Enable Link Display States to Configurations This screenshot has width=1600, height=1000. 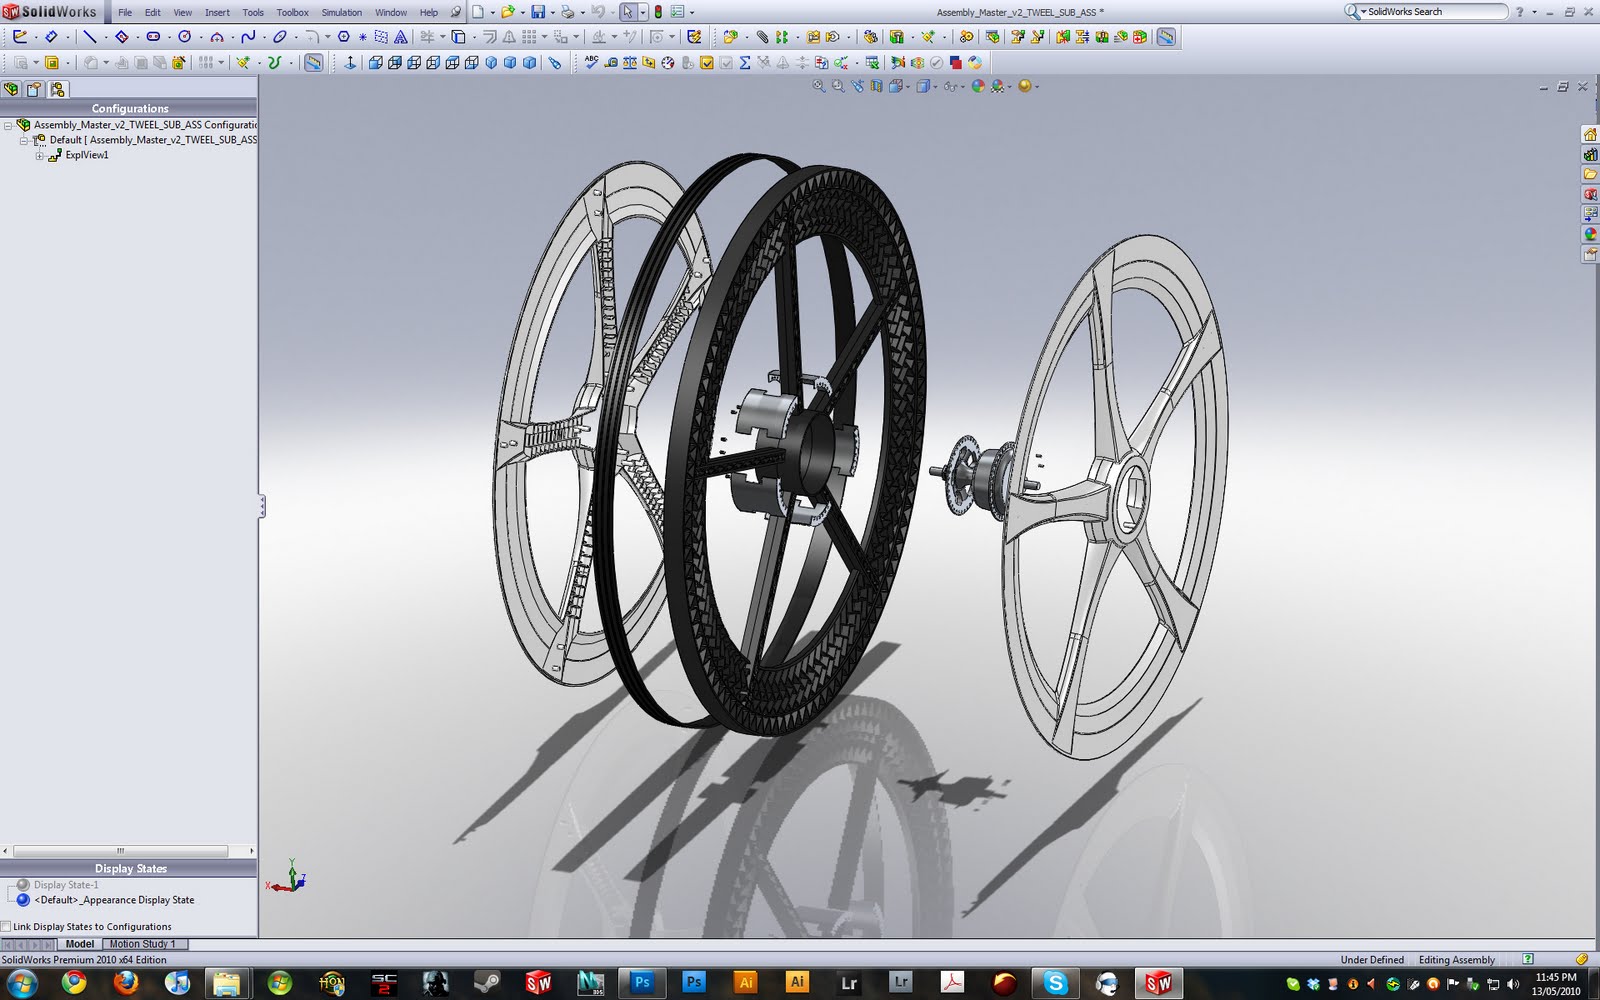click(6, 926)
